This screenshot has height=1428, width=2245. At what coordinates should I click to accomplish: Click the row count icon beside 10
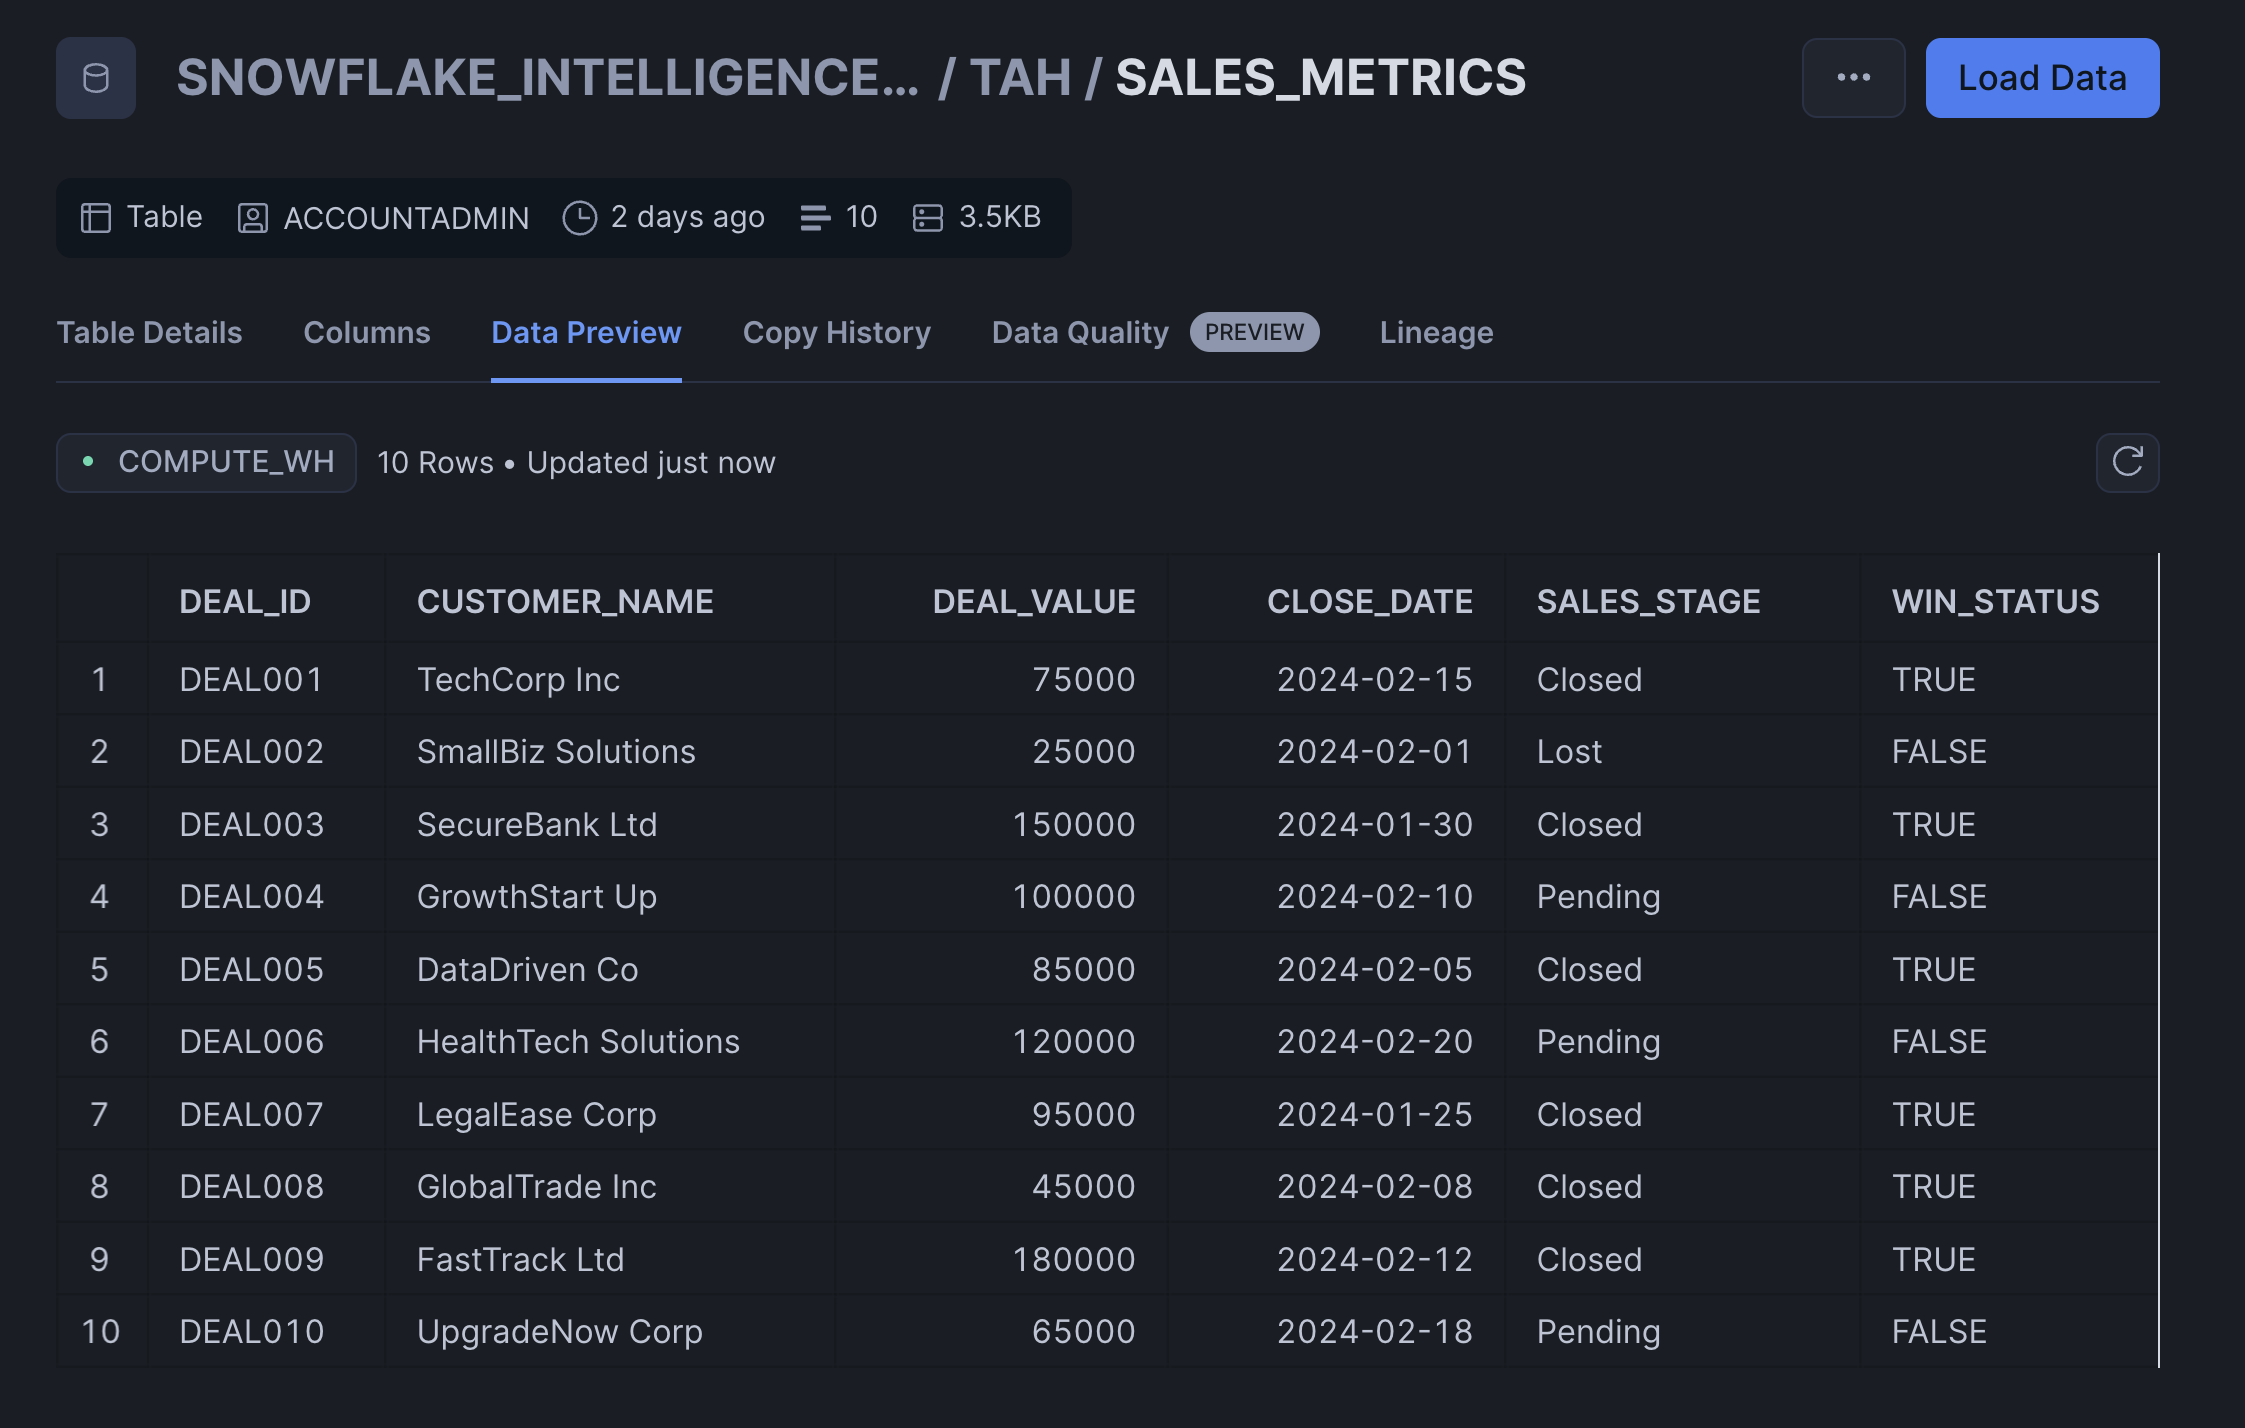click(815, 217)
